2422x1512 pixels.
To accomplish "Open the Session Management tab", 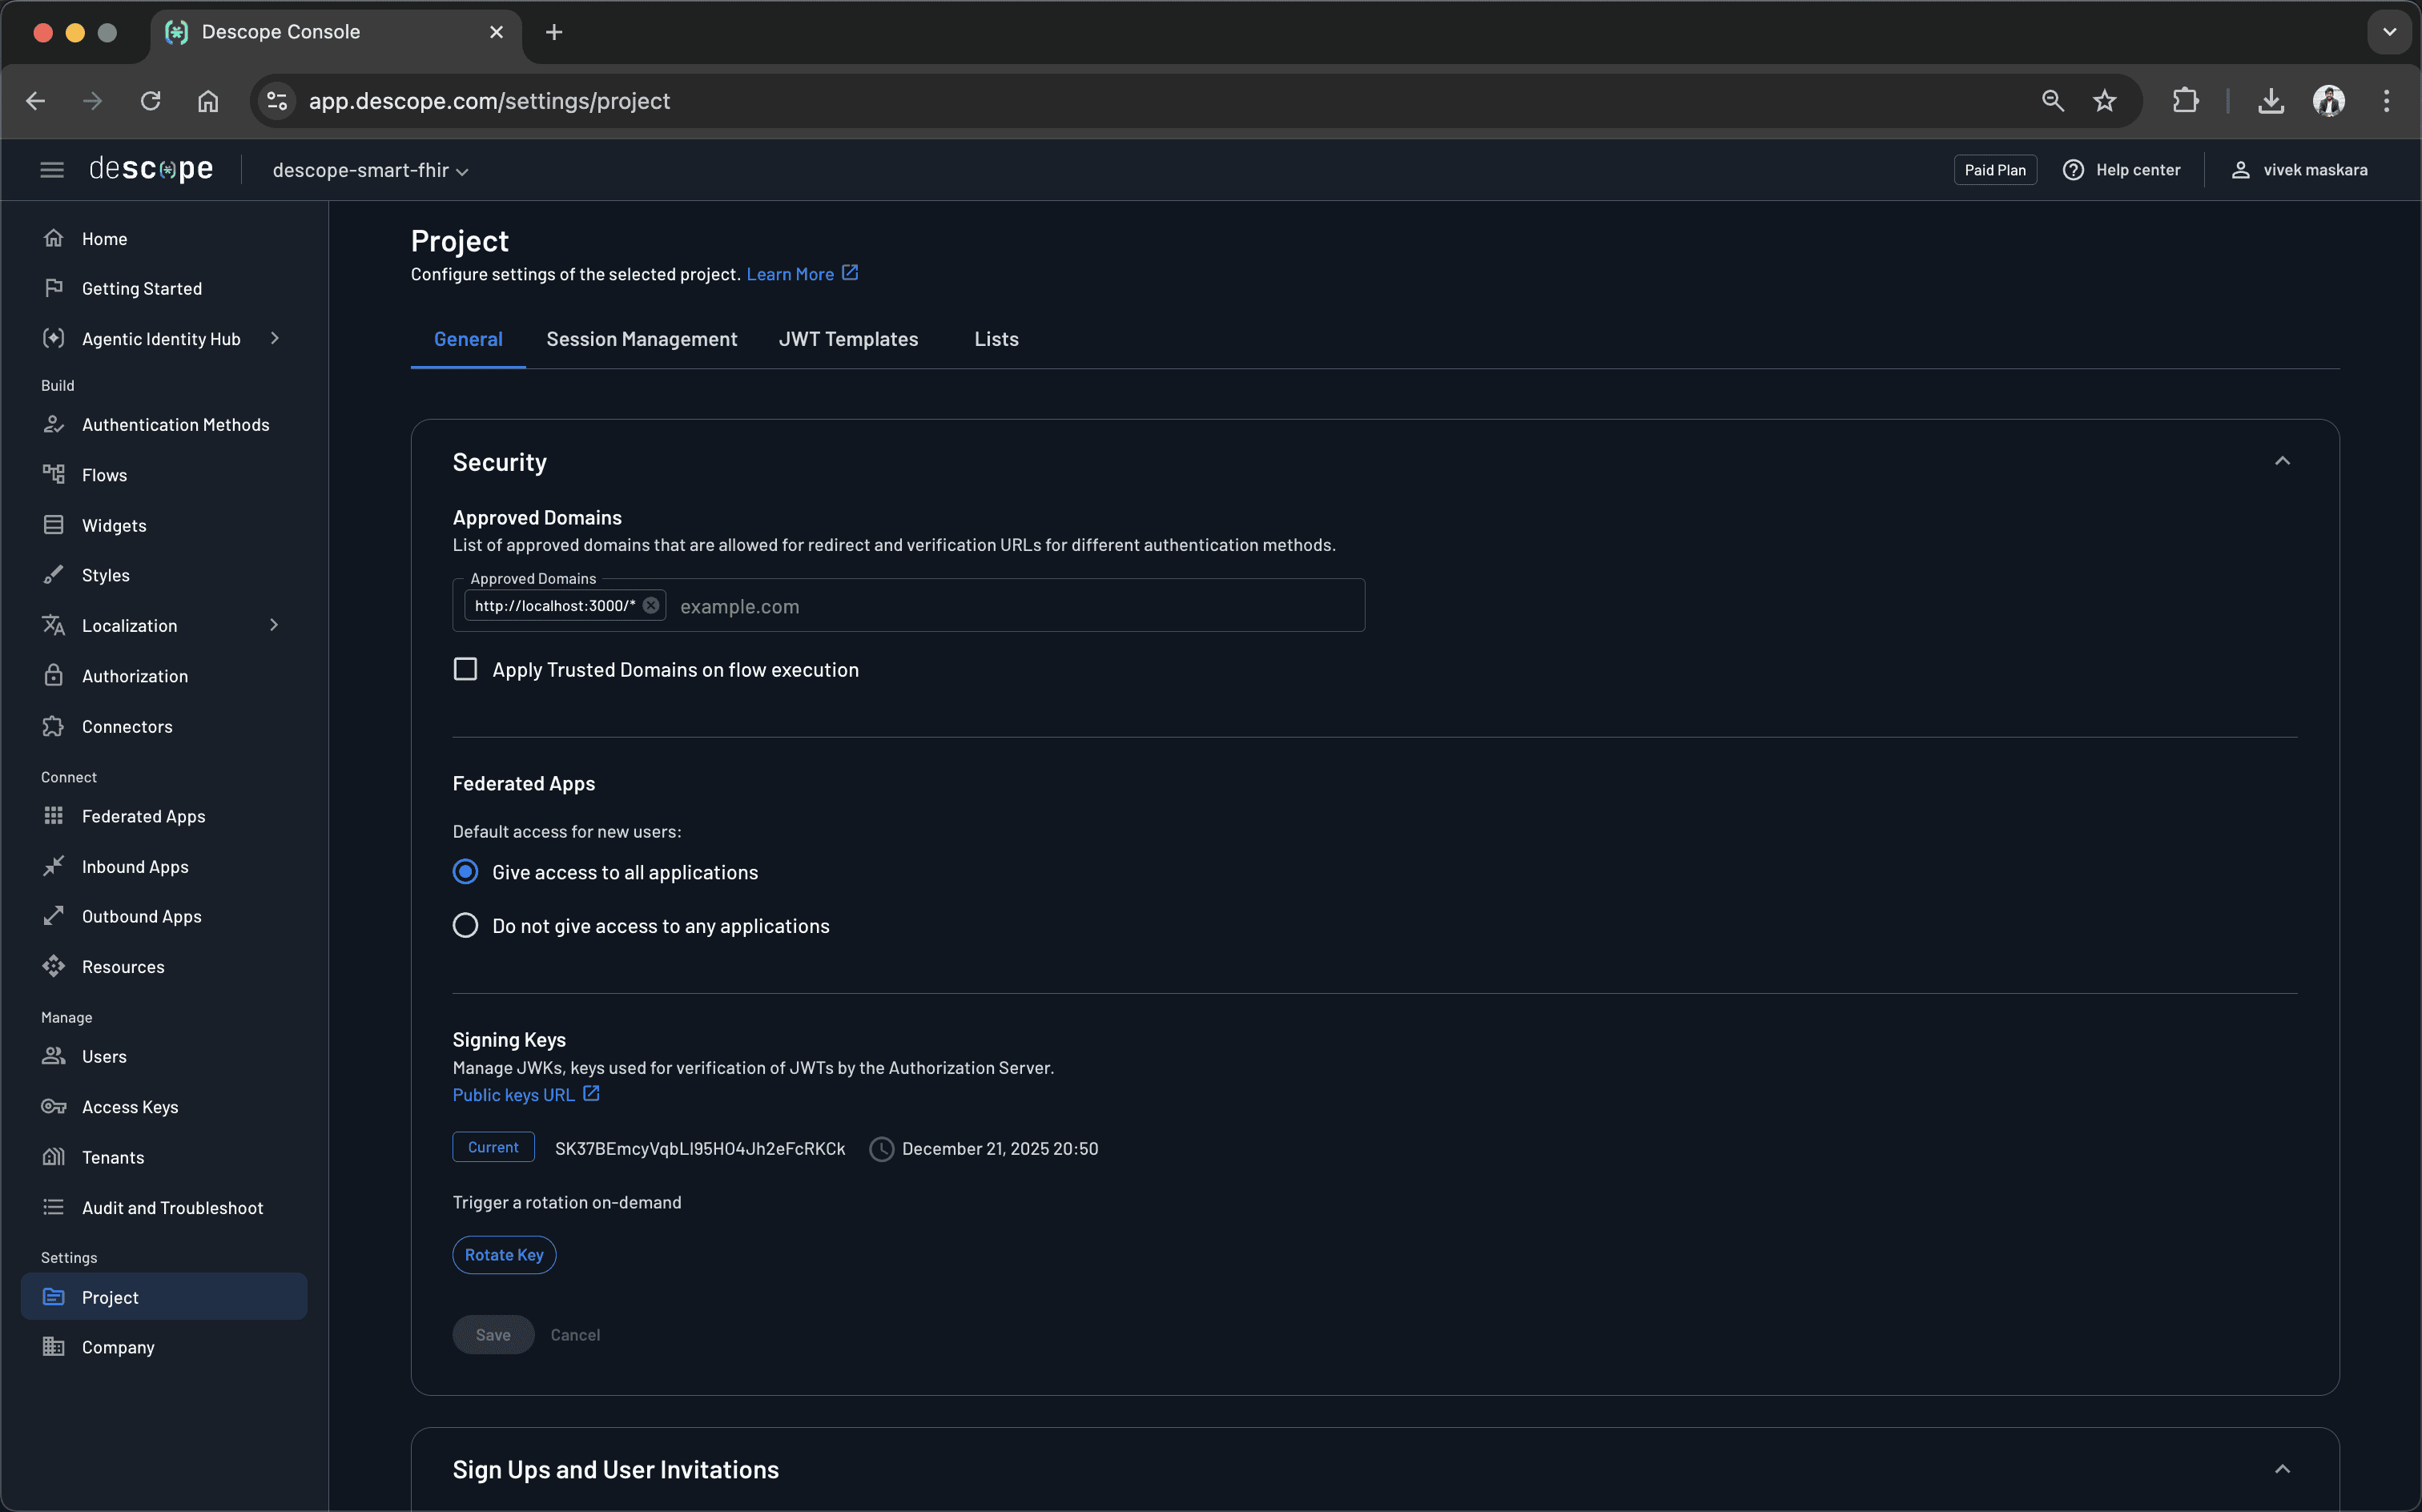I will pos(641,338).
